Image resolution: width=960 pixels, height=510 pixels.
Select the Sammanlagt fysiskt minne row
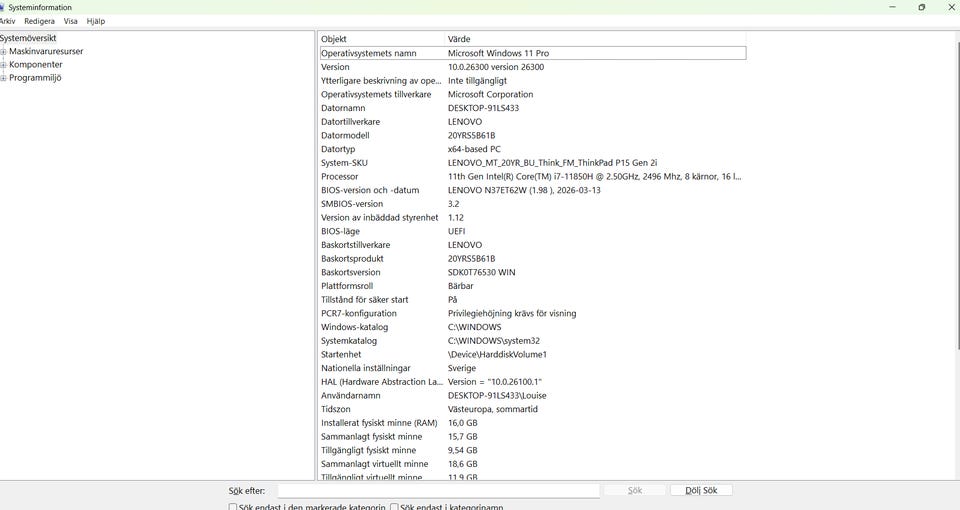coord(533,437)
